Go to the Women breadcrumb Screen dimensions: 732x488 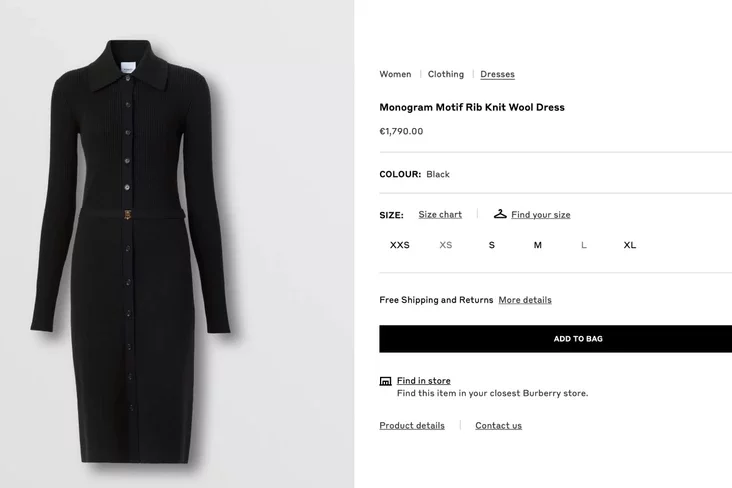pyautogui.click(x=395, y=74)
